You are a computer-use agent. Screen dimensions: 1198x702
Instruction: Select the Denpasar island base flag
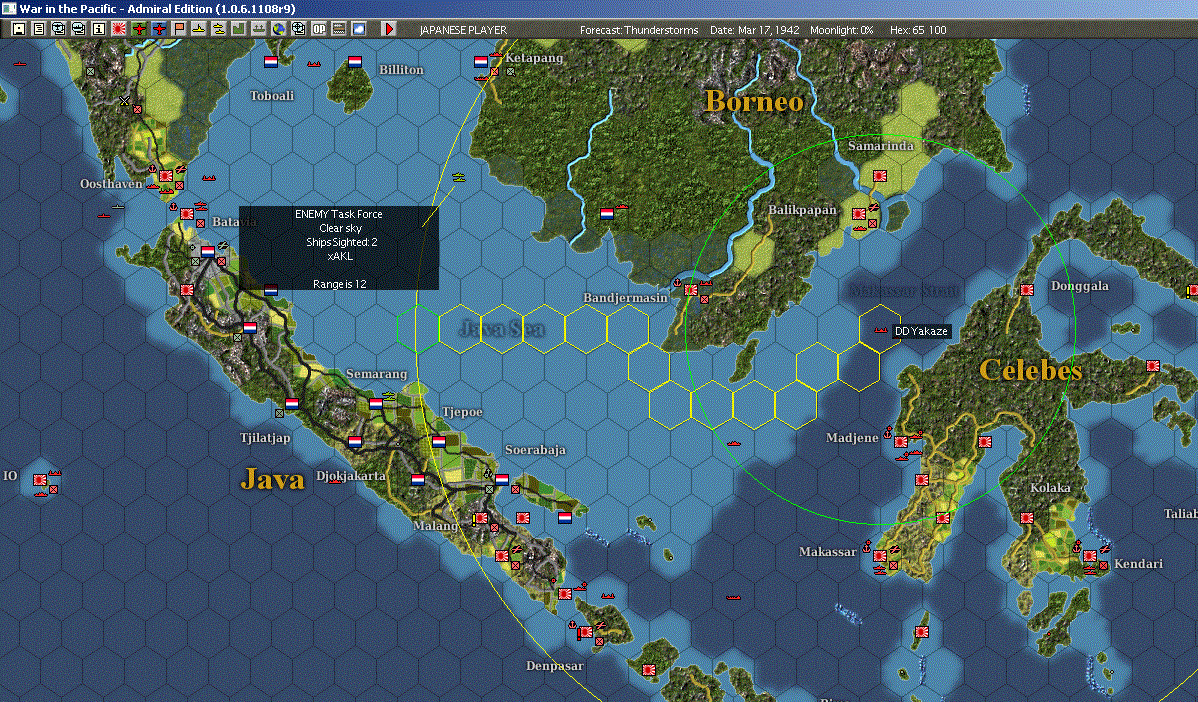(586, 632)
